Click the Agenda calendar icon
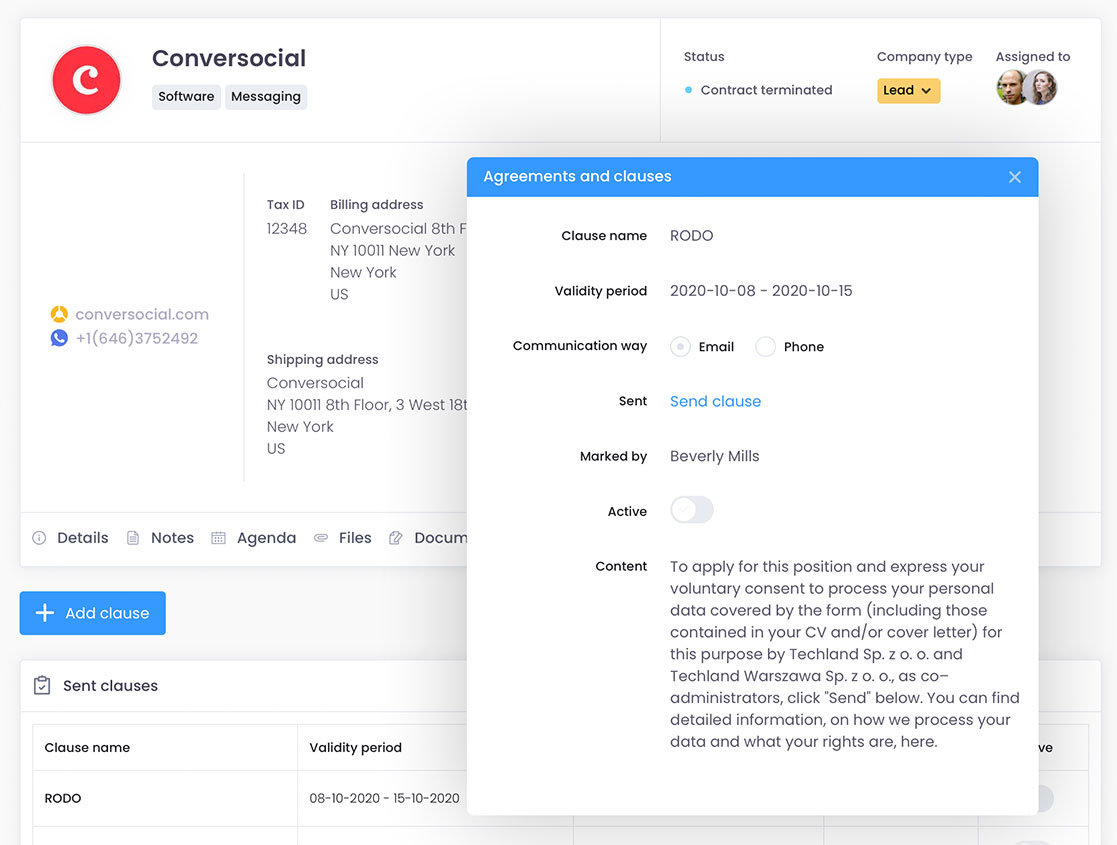Screen dimensions: 1117x845 (218, 538)
